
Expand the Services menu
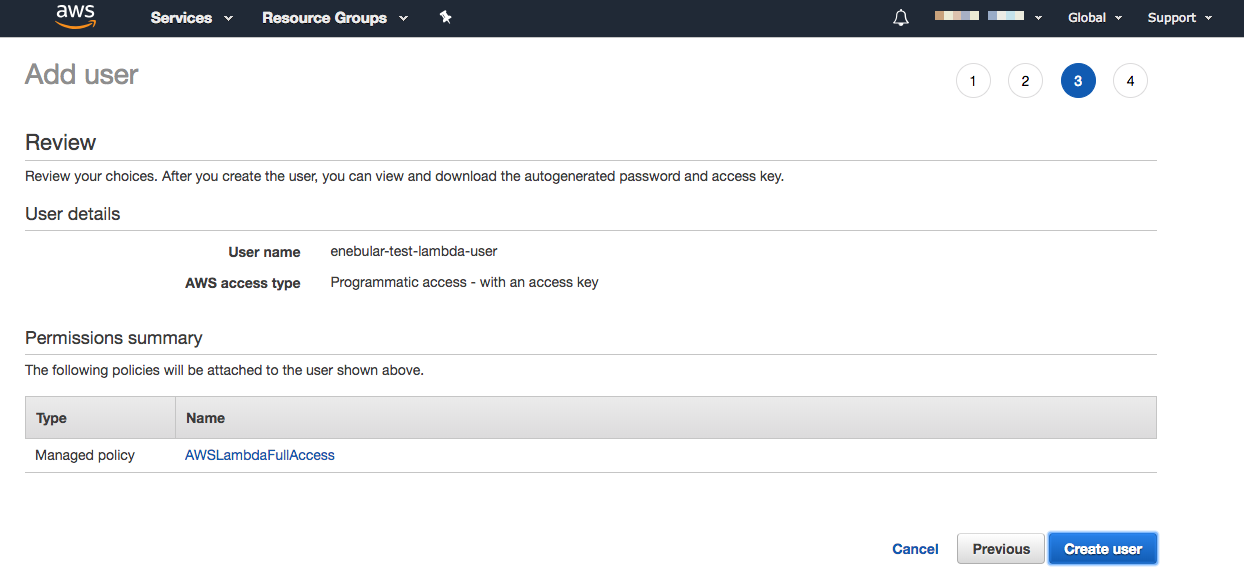[x=191, y=18]
